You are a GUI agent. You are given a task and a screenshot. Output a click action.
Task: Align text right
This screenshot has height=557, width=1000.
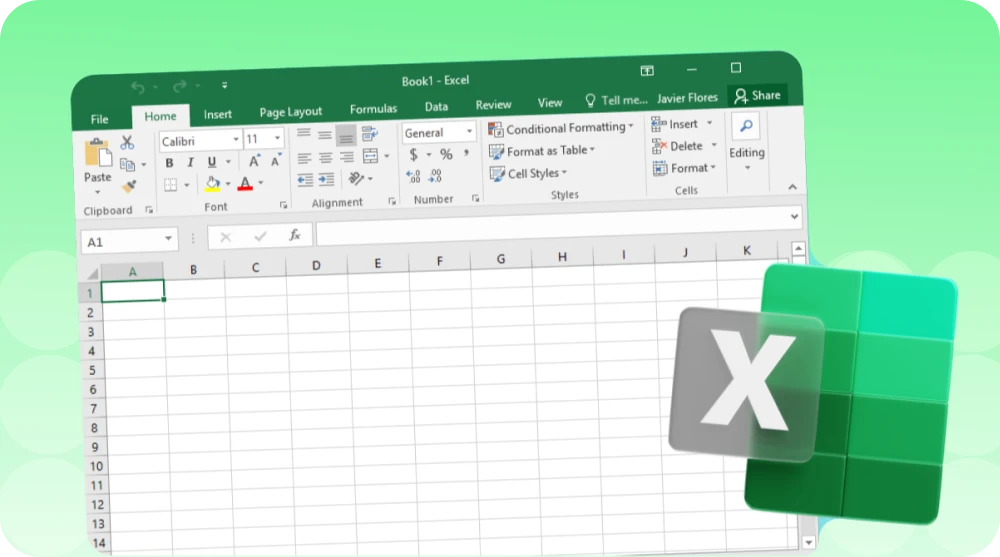pyautogui.click(x=346, y=156)
